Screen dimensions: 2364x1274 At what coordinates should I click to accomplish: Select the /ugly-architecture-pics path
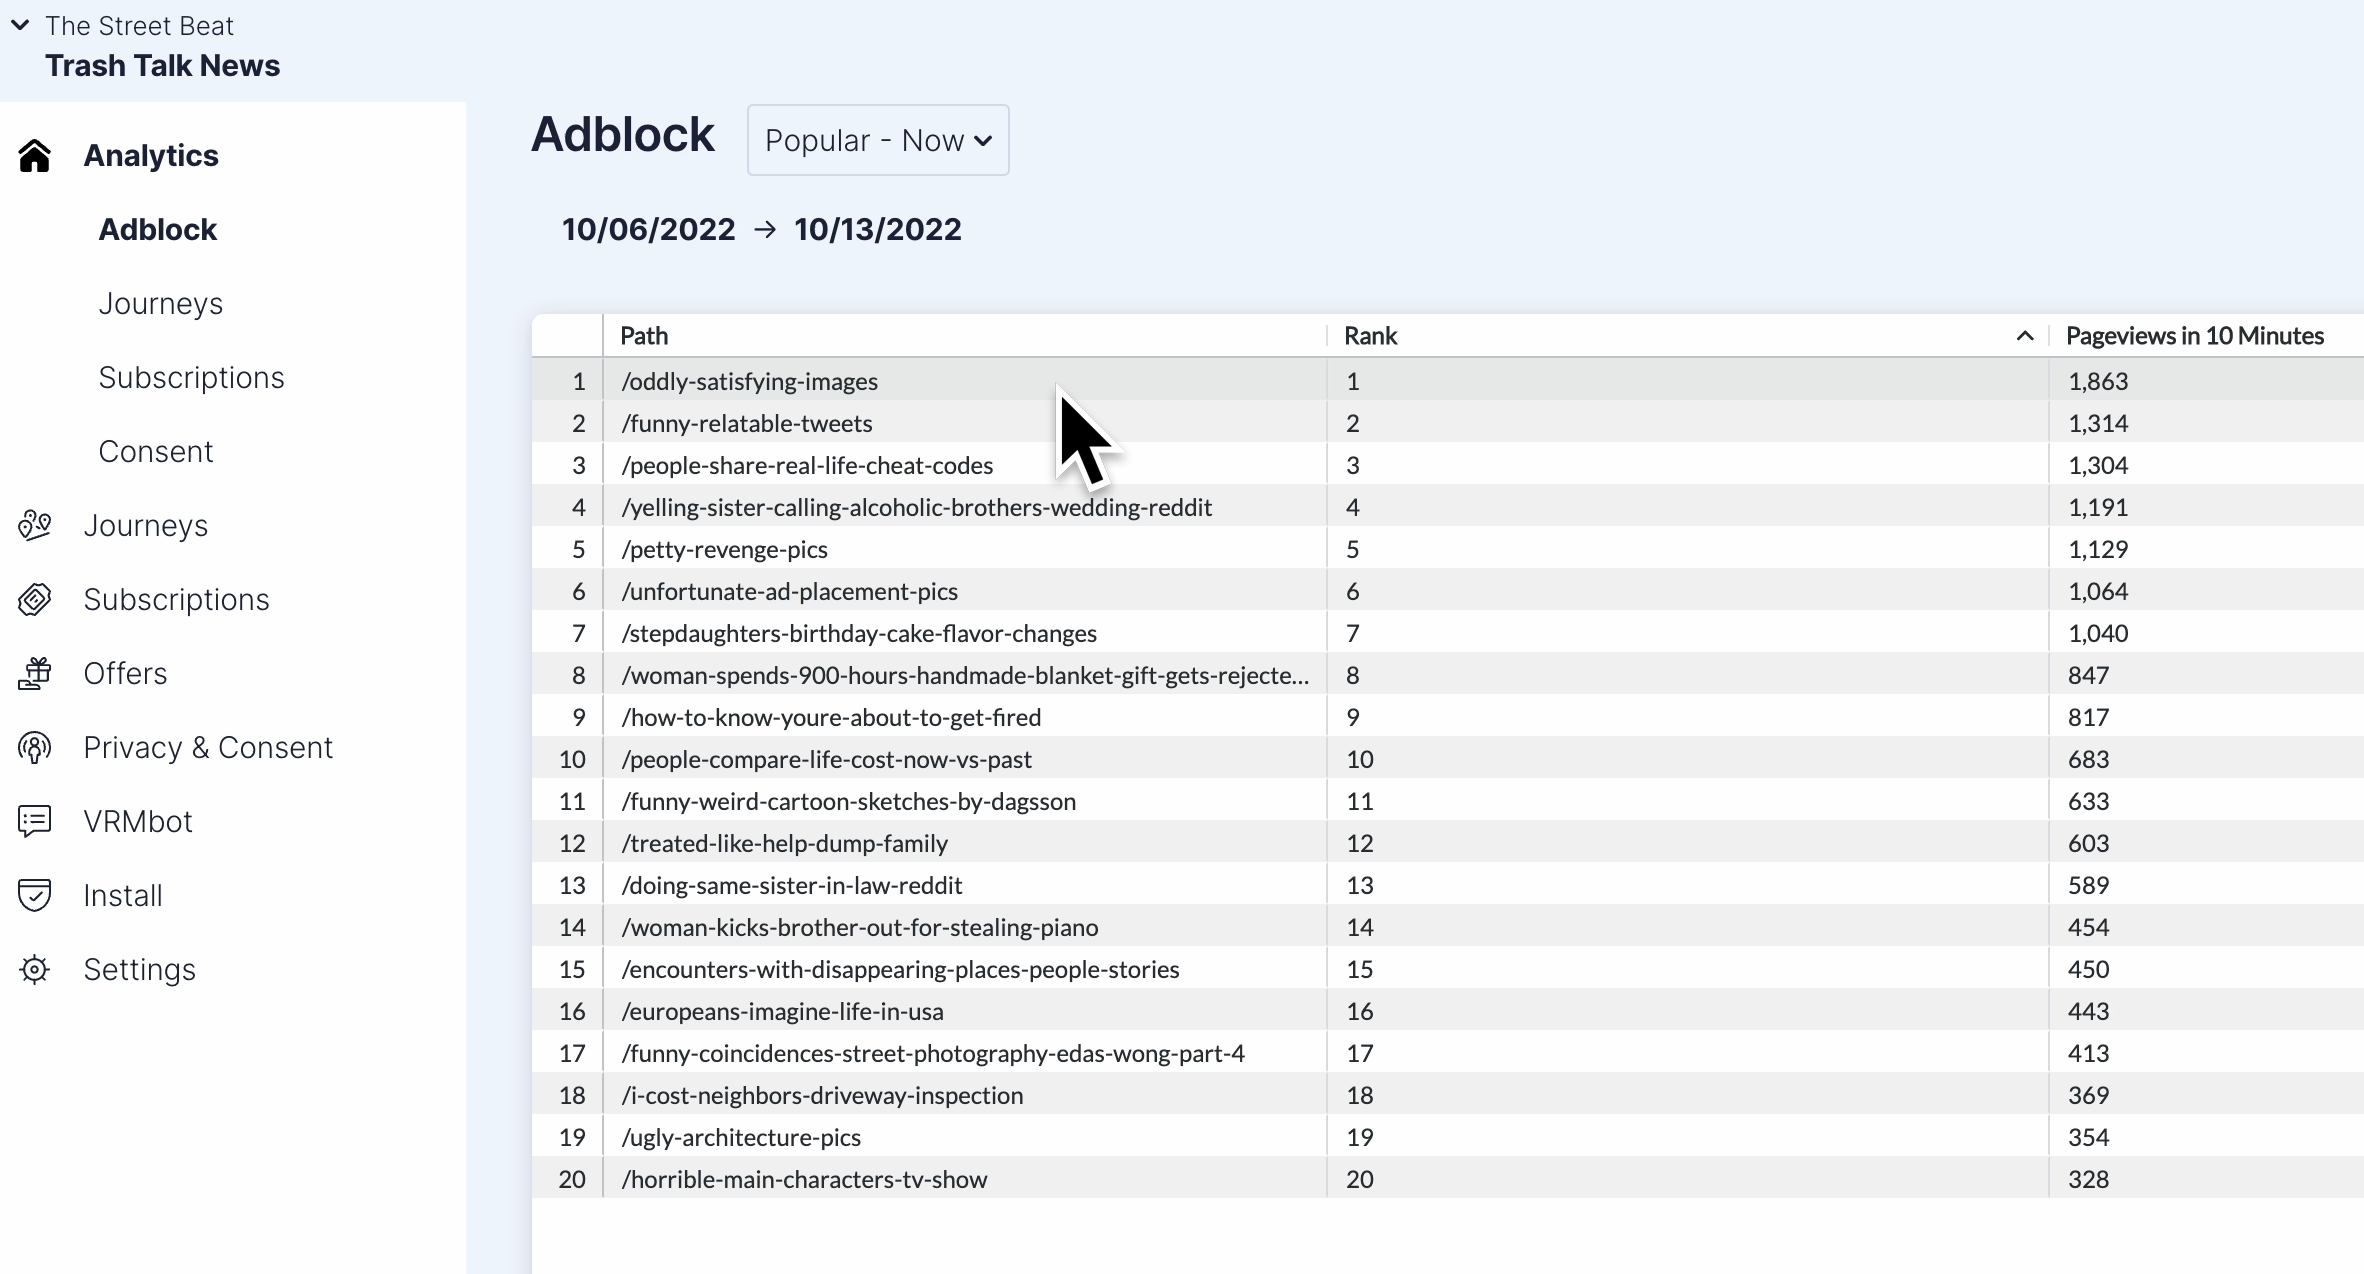point(741,1138)
